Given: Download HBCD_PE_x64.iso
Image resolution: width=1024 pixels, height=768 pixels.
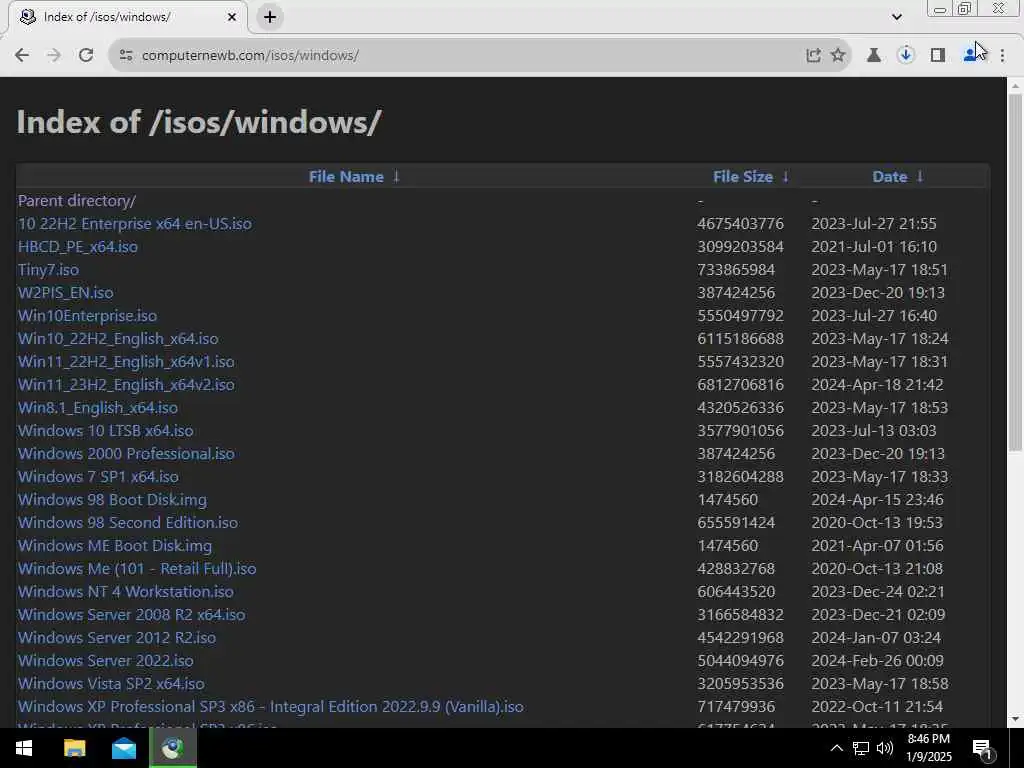Looking at the screenshot, I should (x=78, y=247).
